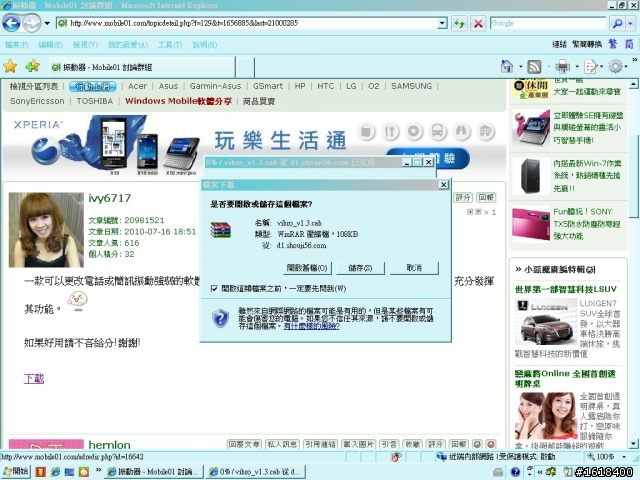Open the recent pages dropdown arrow

(47, 23)
